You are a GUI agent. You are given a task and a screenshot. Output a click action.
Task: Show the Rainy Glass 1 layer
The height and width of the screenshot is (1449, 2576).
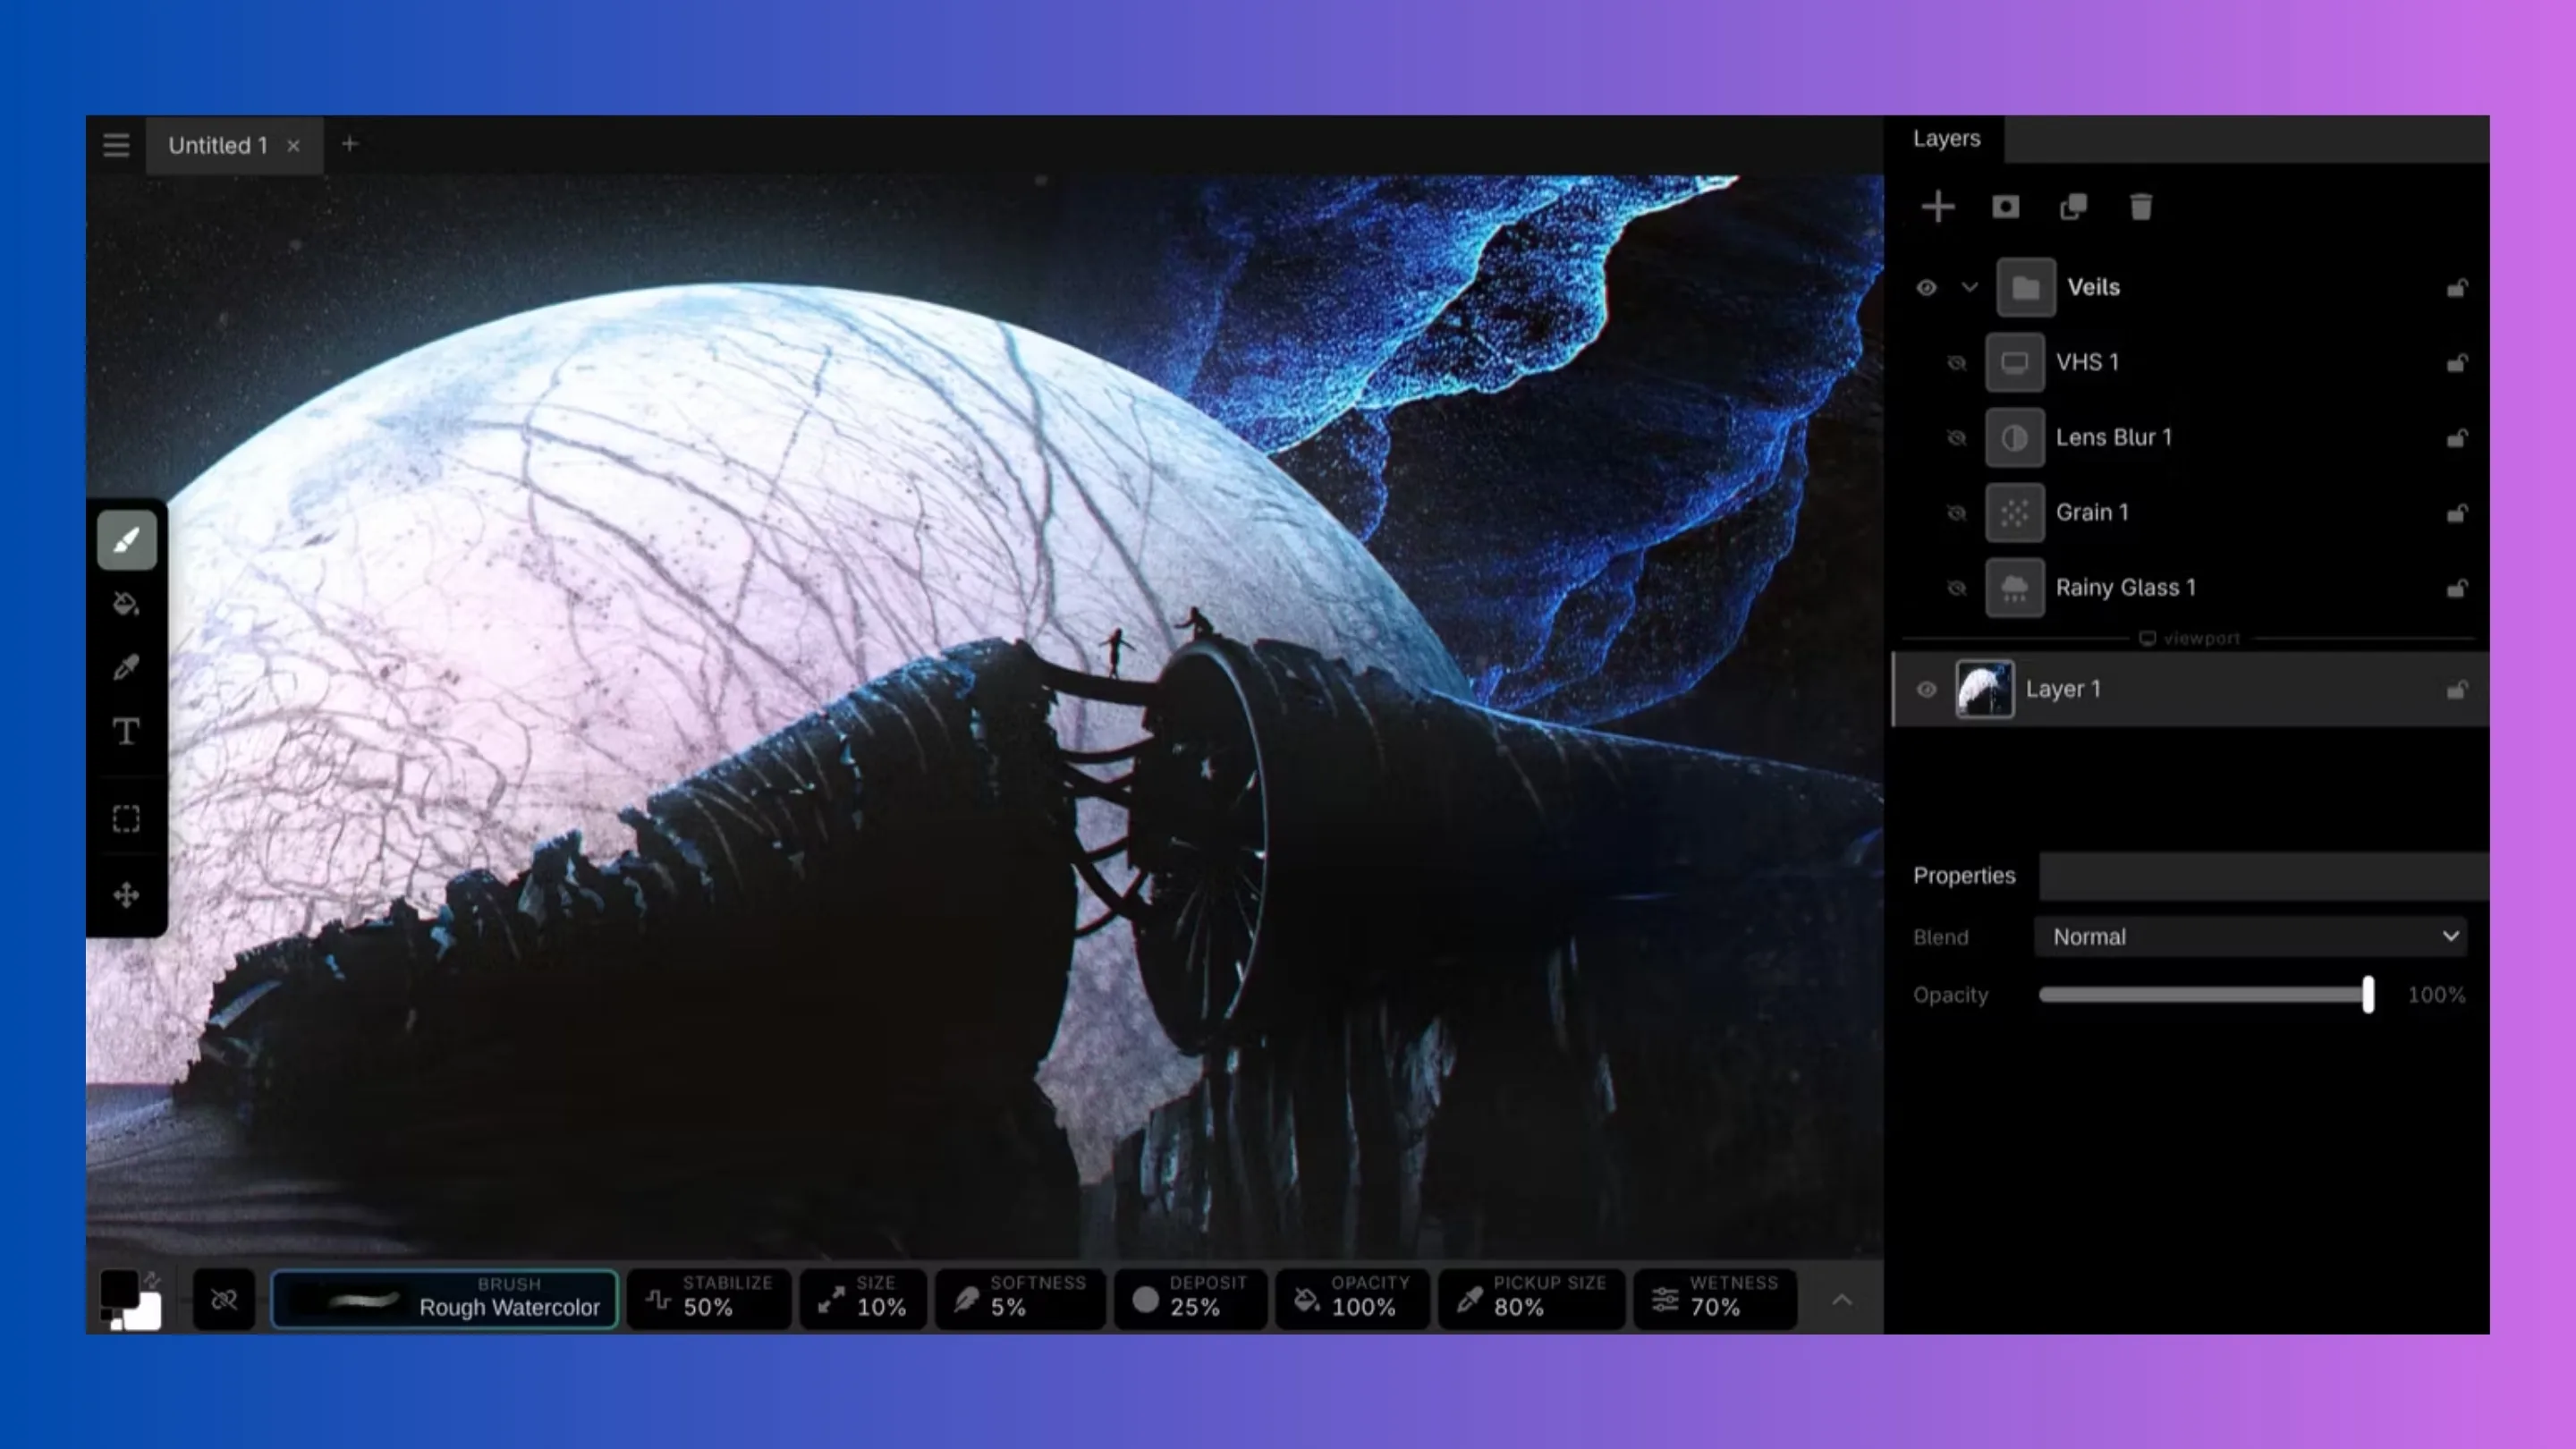pyautogui.click(x=1957, y=588)
